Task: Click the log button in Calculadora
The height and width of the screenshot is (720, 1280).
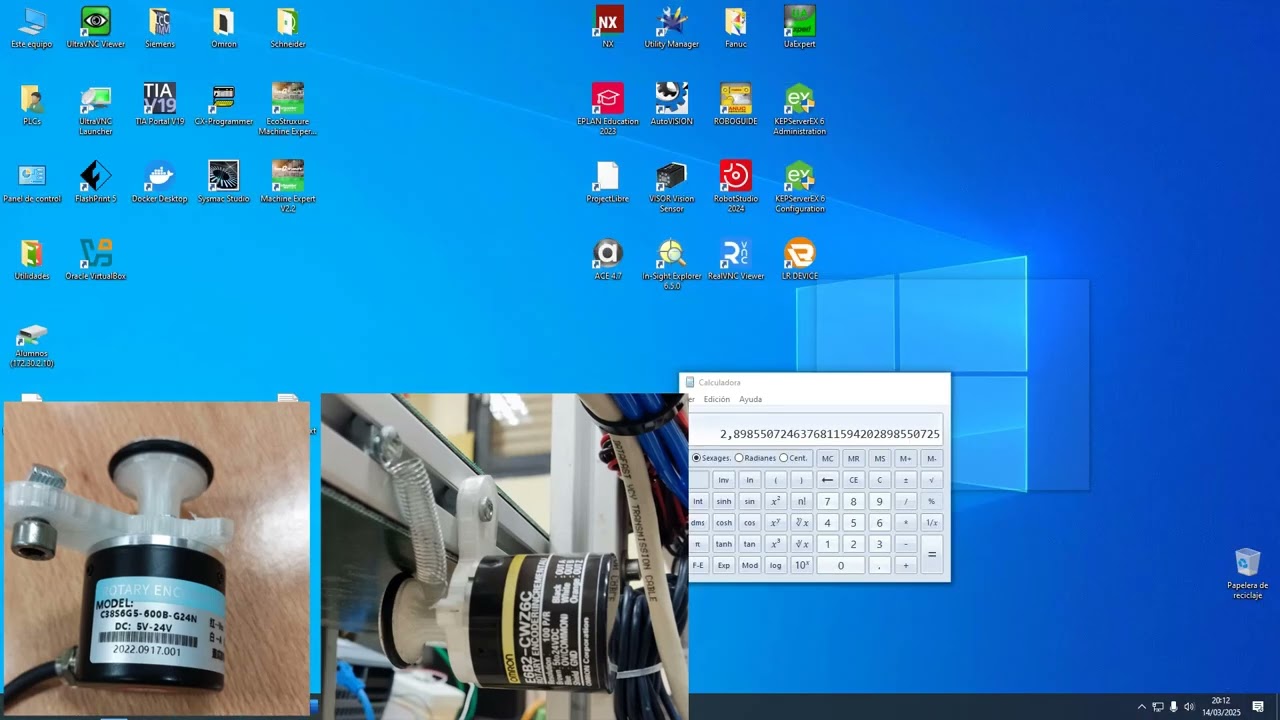Action: coord(775,565)
